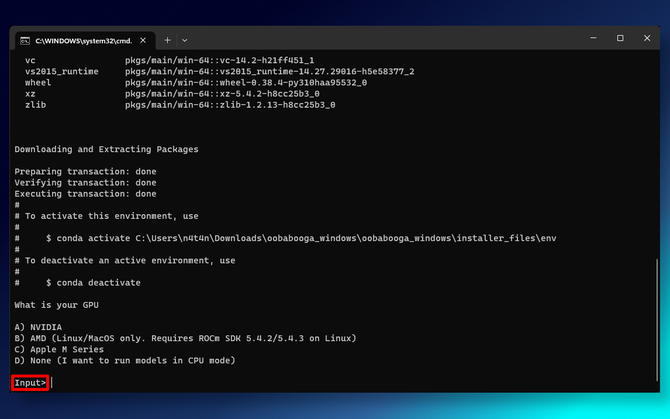Expand the new tab profile dropdown chevron
Screen dimensions: 670x419
coord(185,41)
